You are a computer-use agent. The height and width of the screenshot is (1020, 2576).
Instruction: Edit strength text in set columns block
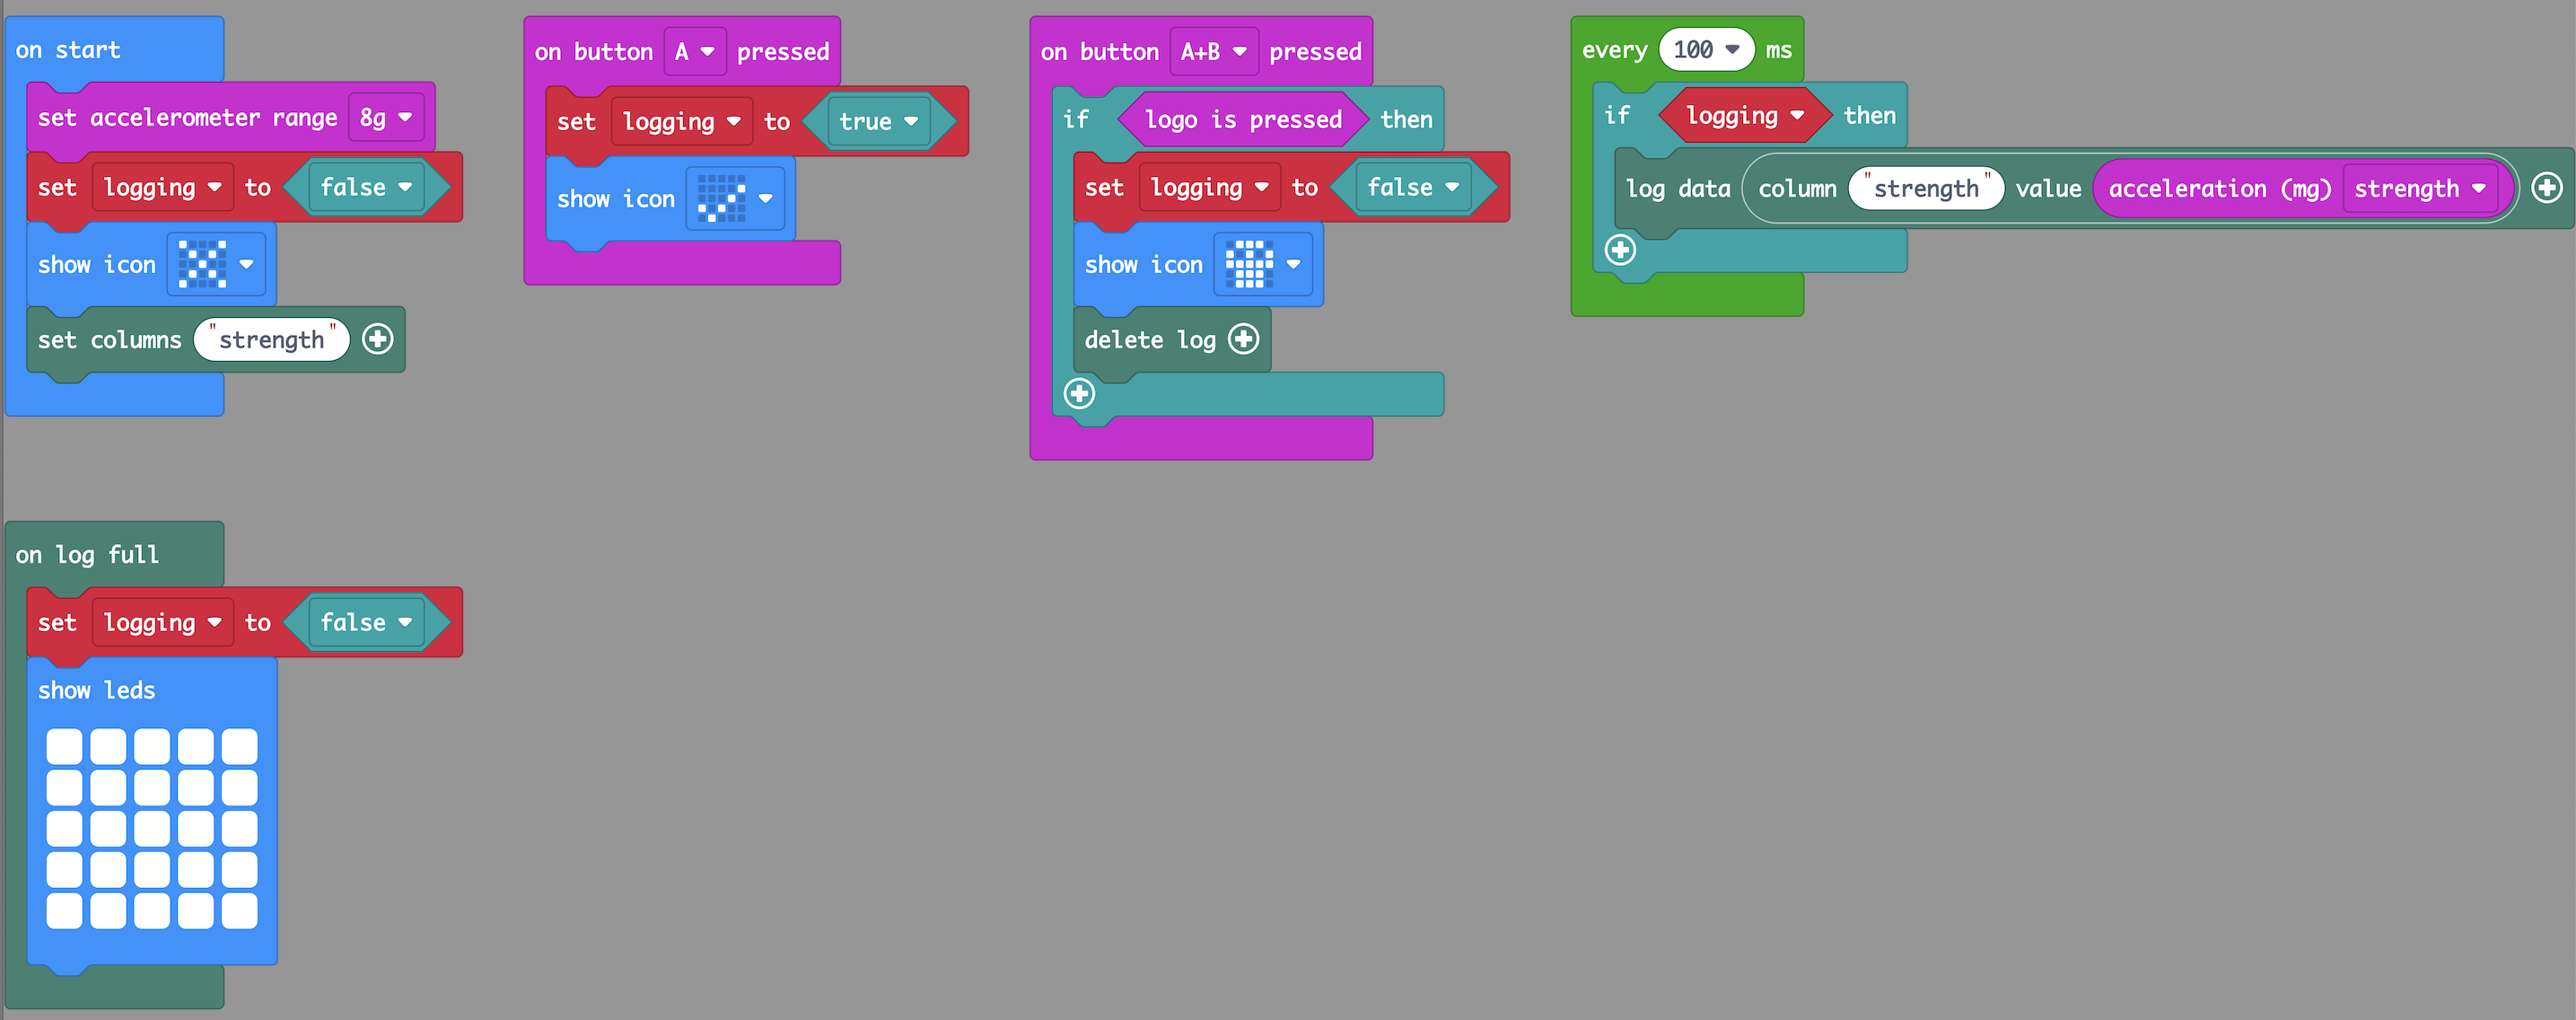[x=271, y=340]
